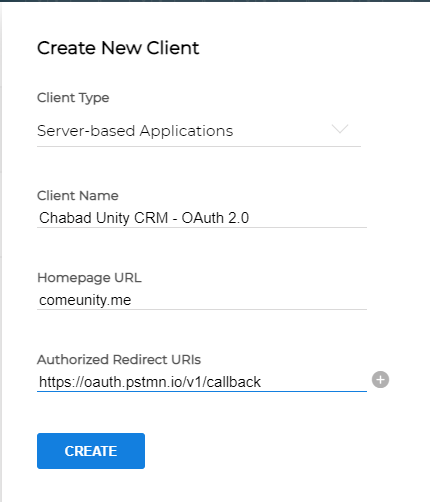Screen dimensions: 430x502
Task: Click the 'Authorized Redirect URIs' label
Action: coord(119,360)
